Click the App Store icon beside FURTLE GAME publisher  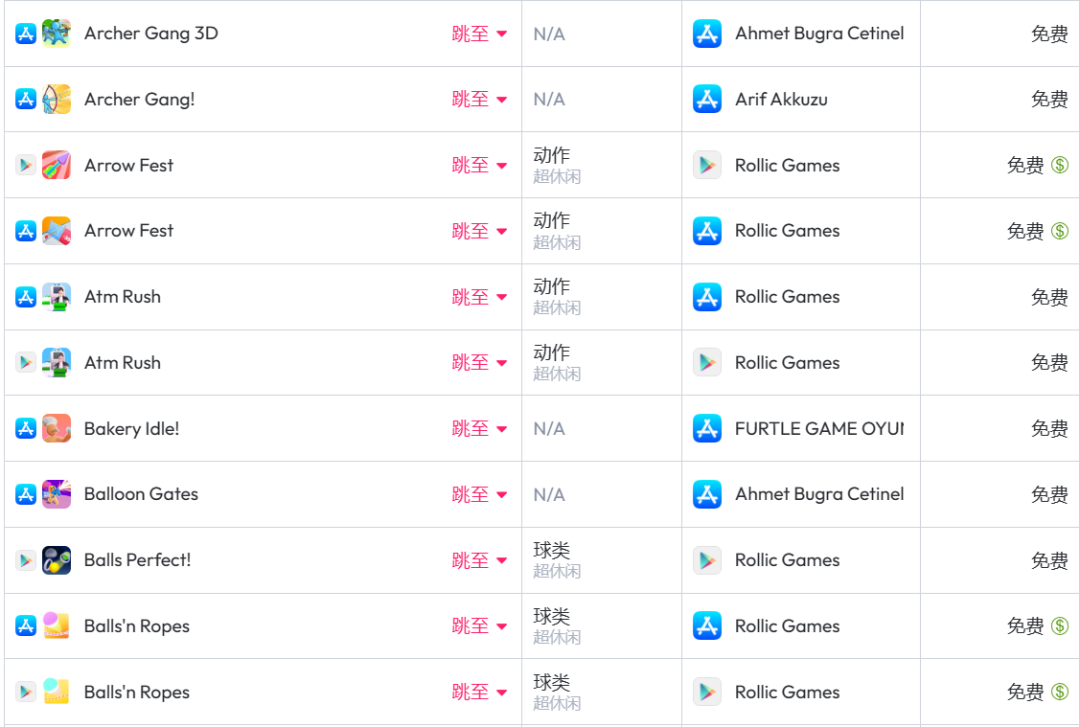(707, 428)
